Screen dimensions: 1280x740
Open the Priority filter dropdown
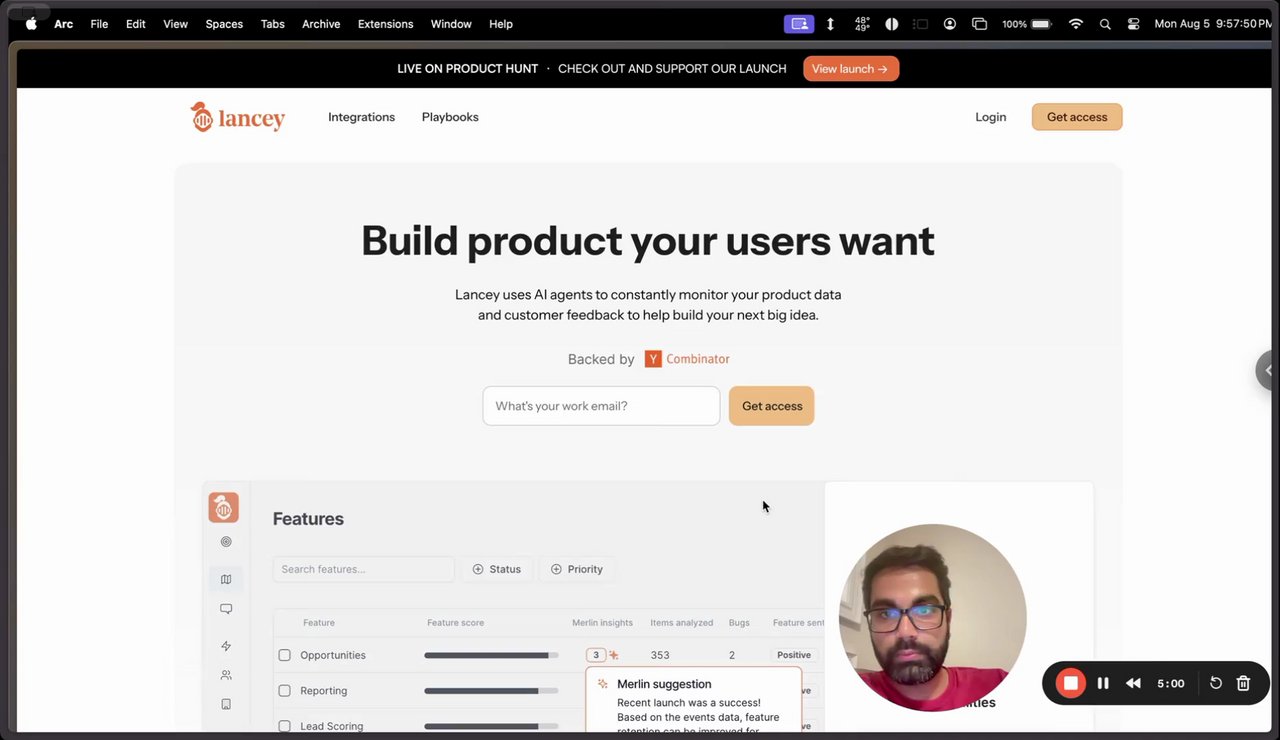point(577,569)
